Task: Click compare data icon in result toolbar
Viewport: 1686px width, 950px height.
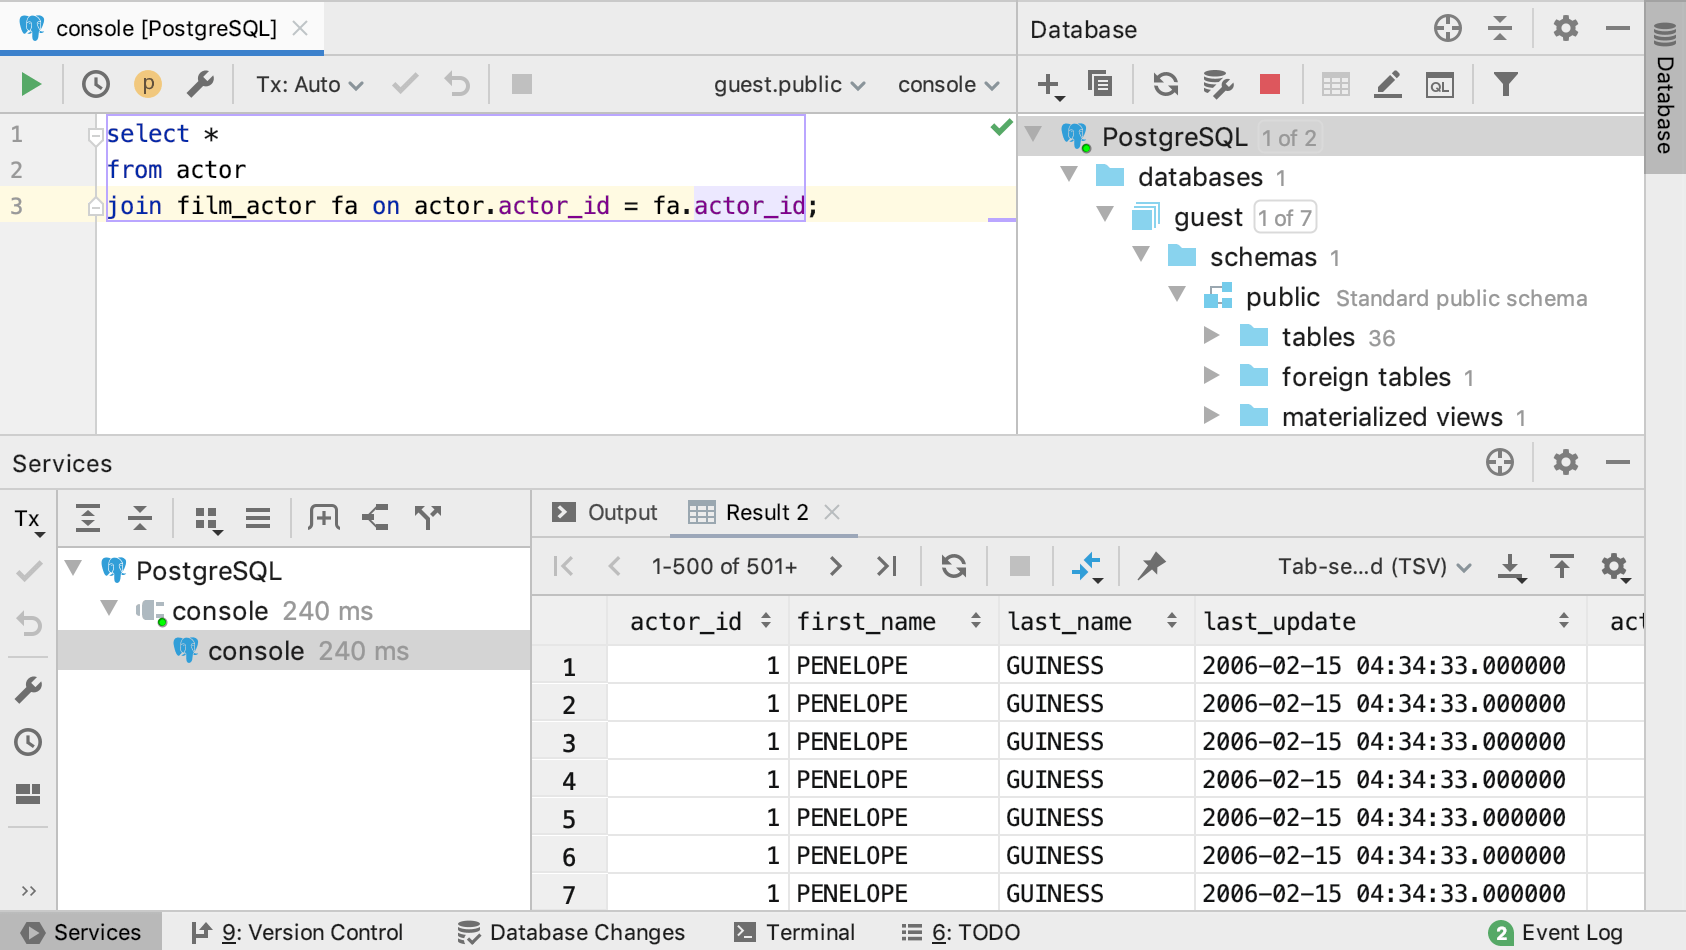Action: (x=1087, y=567)
